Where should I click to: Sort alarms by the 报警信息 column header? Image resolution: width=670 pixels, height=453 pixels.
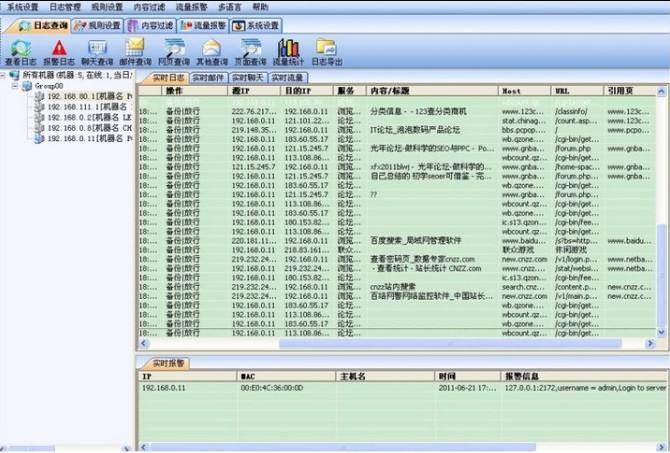585,377
